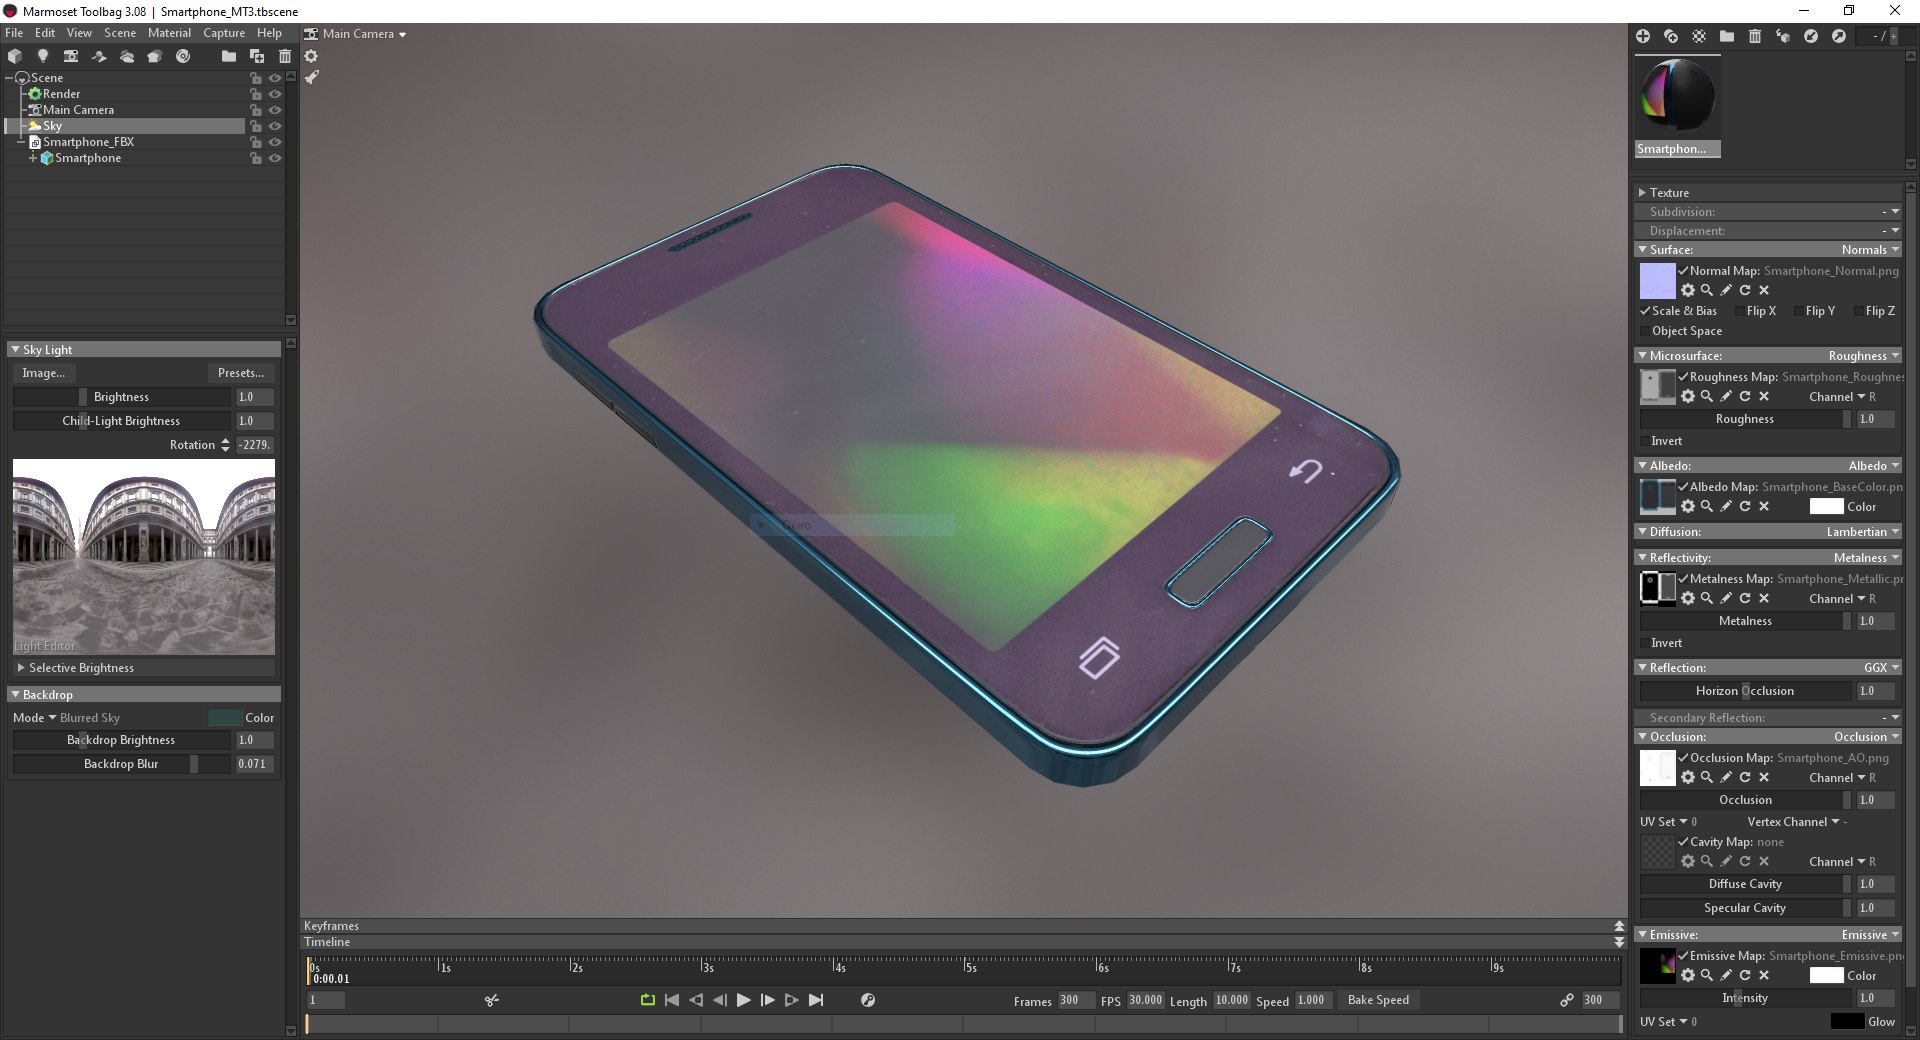Screen dimensions: 1920x1040
Task: Open normal map texture settings gear
Action: pos(1688,290)
